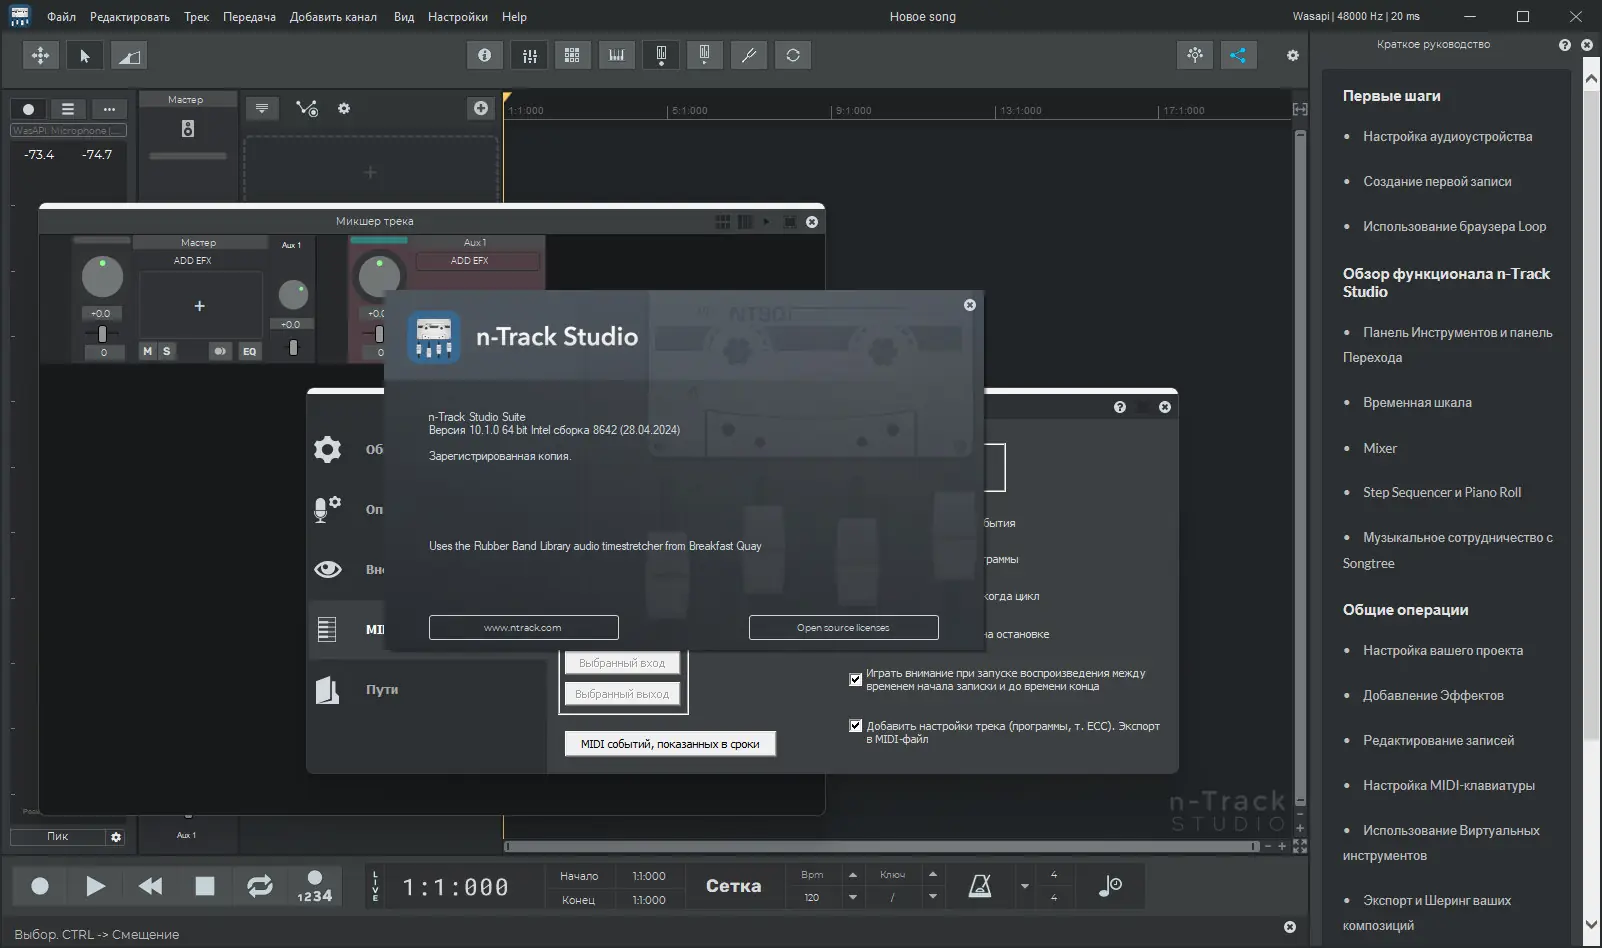Open the www.ntrack.com link button
The image size is (1602, 948).
(524, 628)
